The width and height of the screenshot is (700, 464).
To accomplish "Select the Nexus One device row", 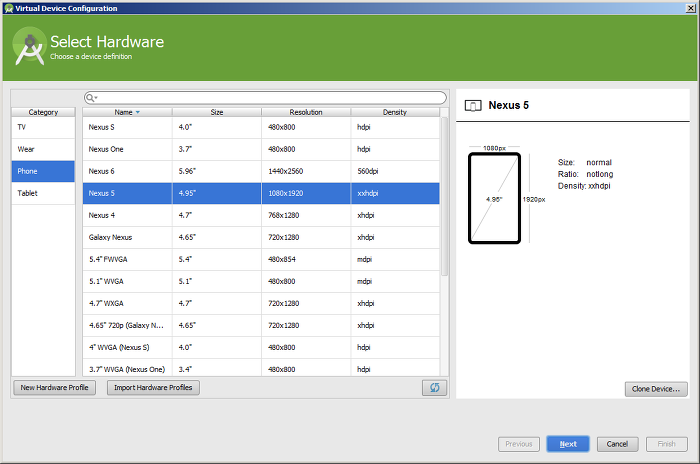I will (261, 149).
